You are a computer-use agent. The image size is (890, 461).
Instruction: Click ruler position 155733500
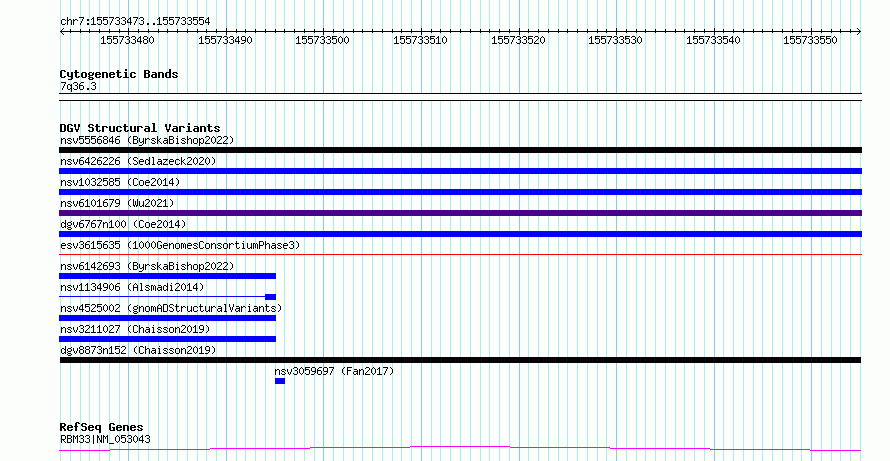(x=322, y=40)
